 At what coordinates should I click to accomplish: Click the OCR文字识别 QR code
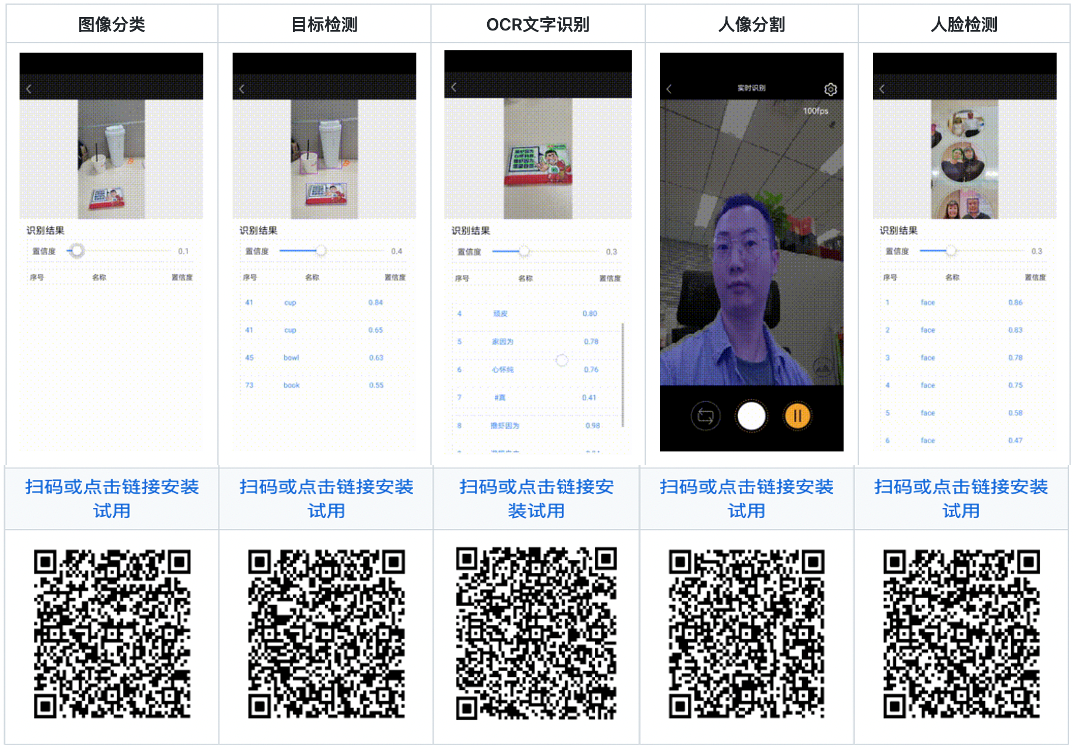tap(537, 633)
